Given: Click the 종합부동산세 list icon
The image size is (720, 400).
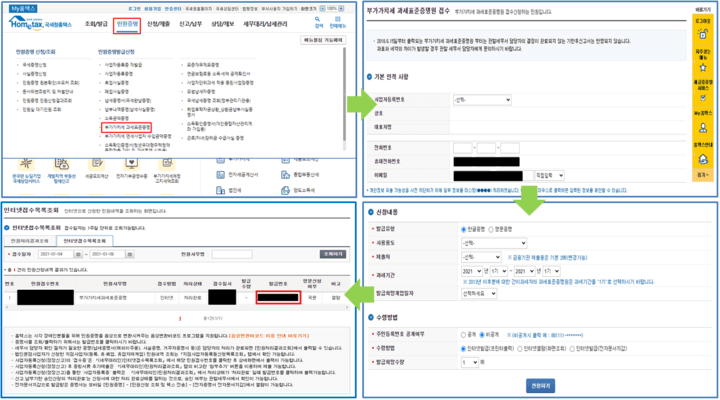Looking at the screenshot, I should coord(285,175).
